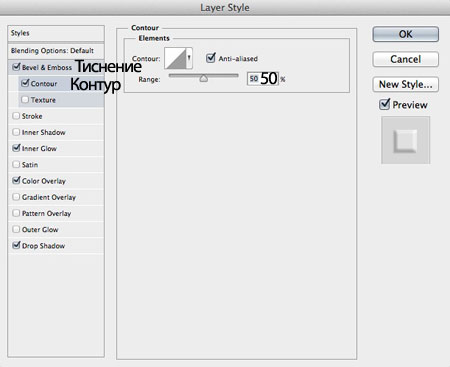
Task: Uncheck the Contour effect checkbox
Action: tap(25, 83)
